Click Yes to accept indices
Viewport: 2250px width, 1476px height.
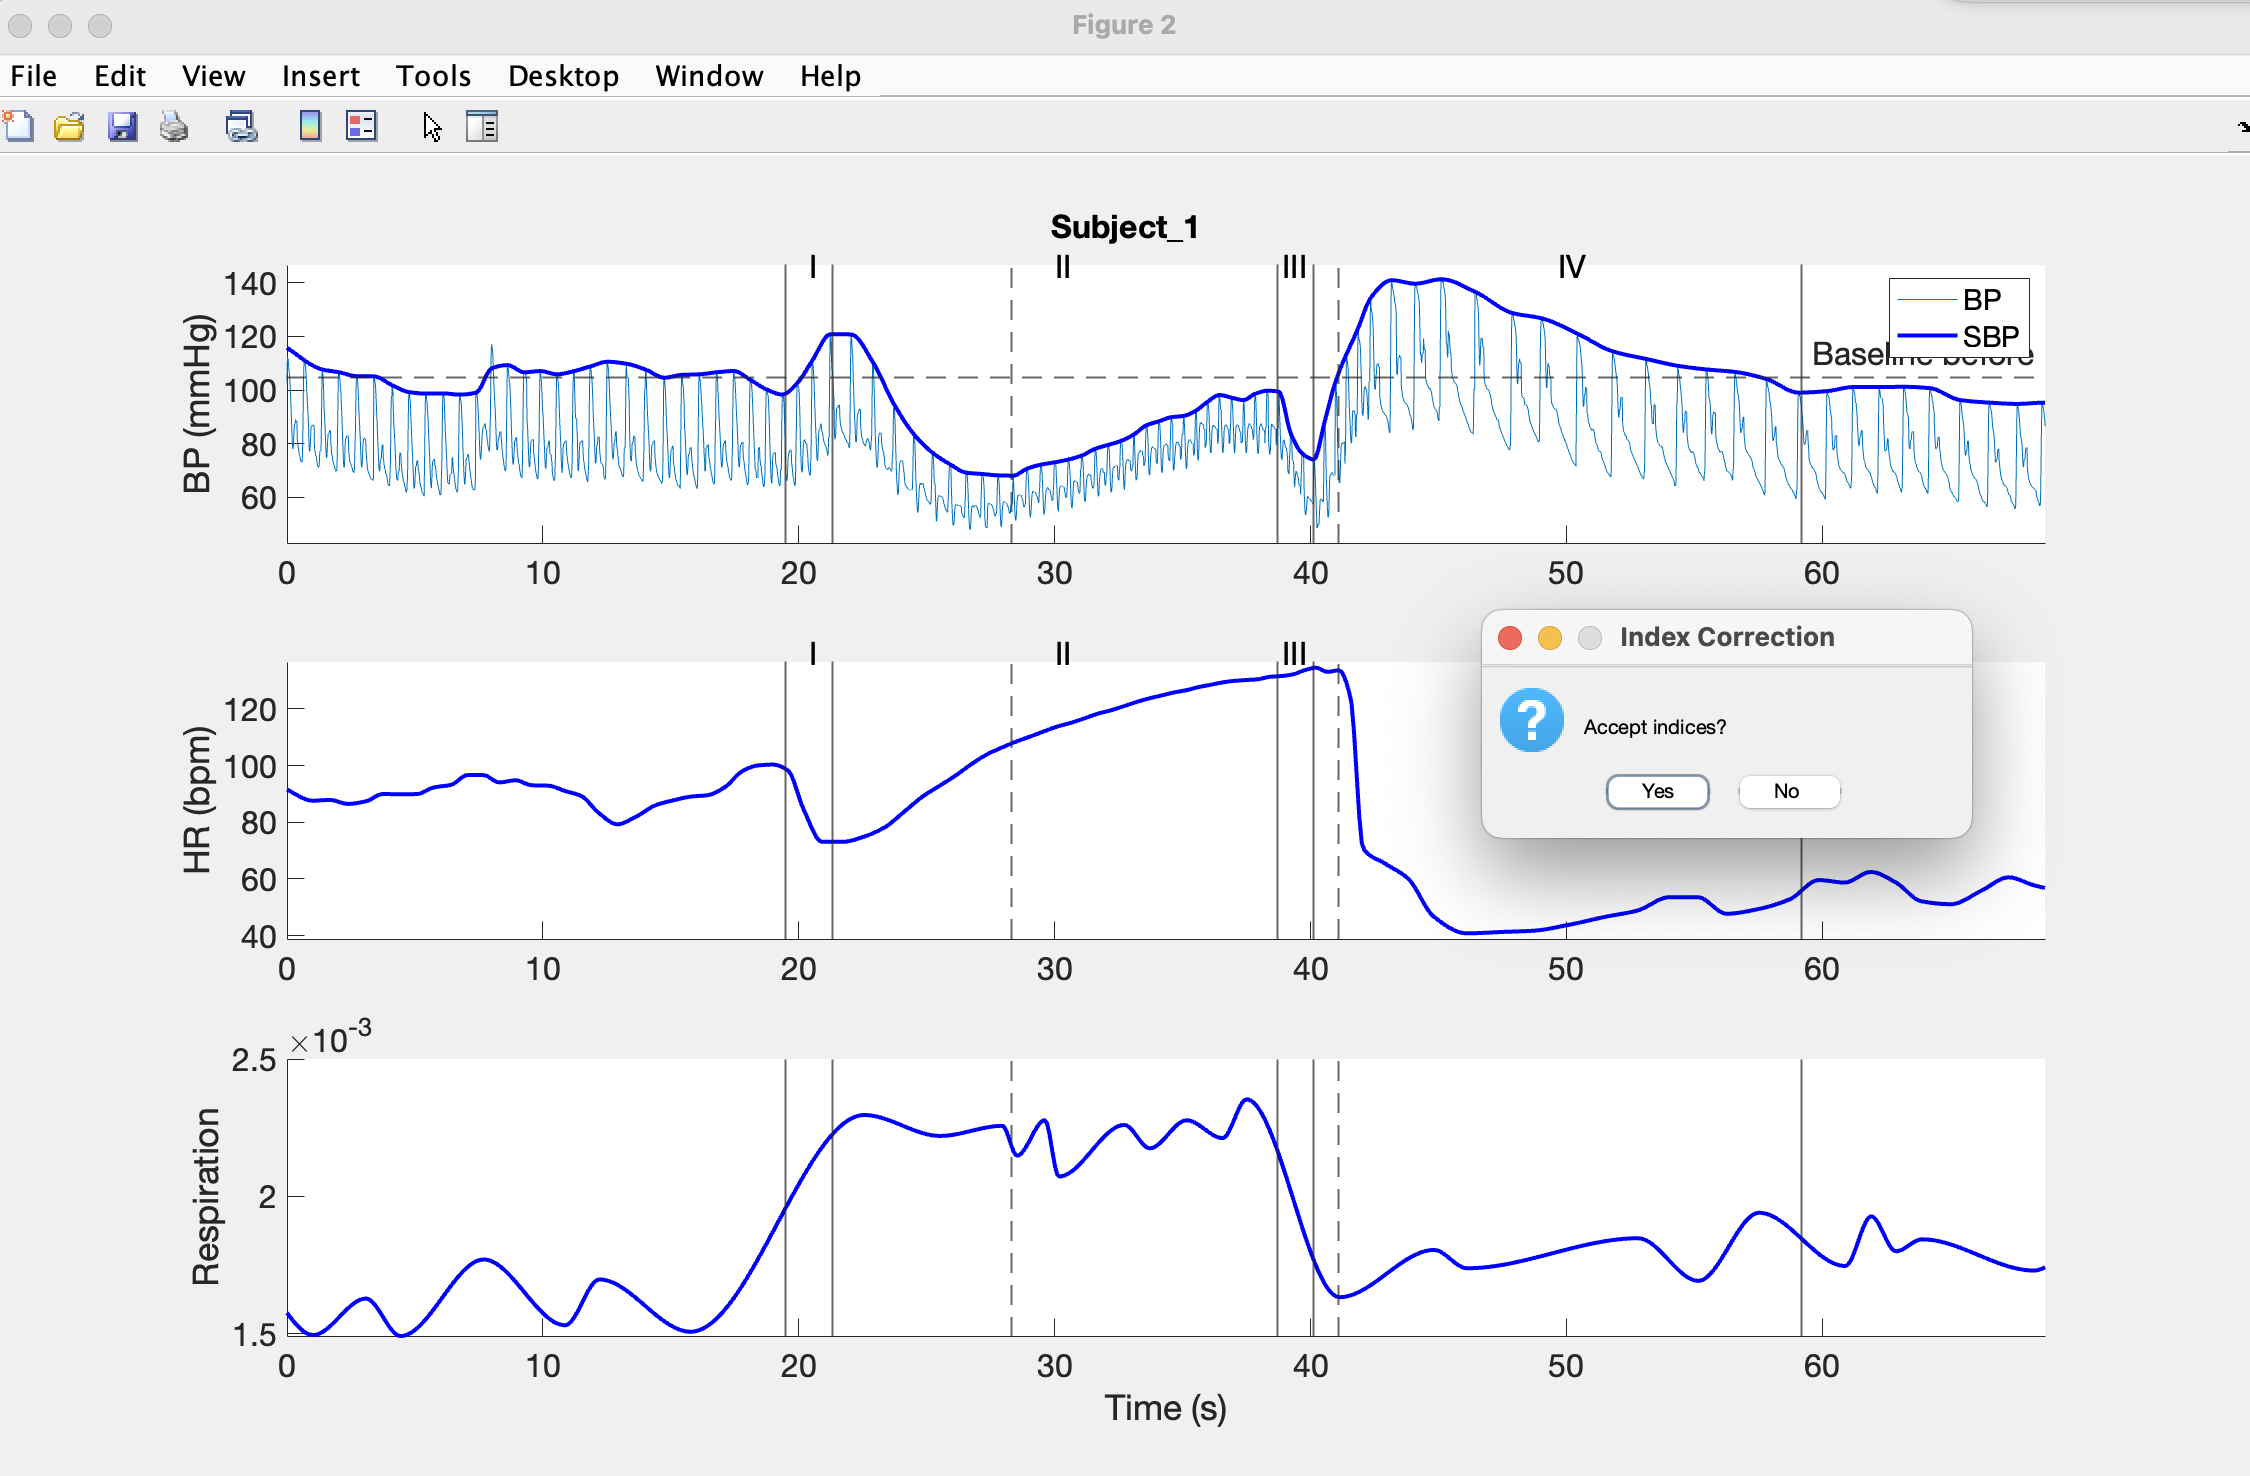(1657, 791)
